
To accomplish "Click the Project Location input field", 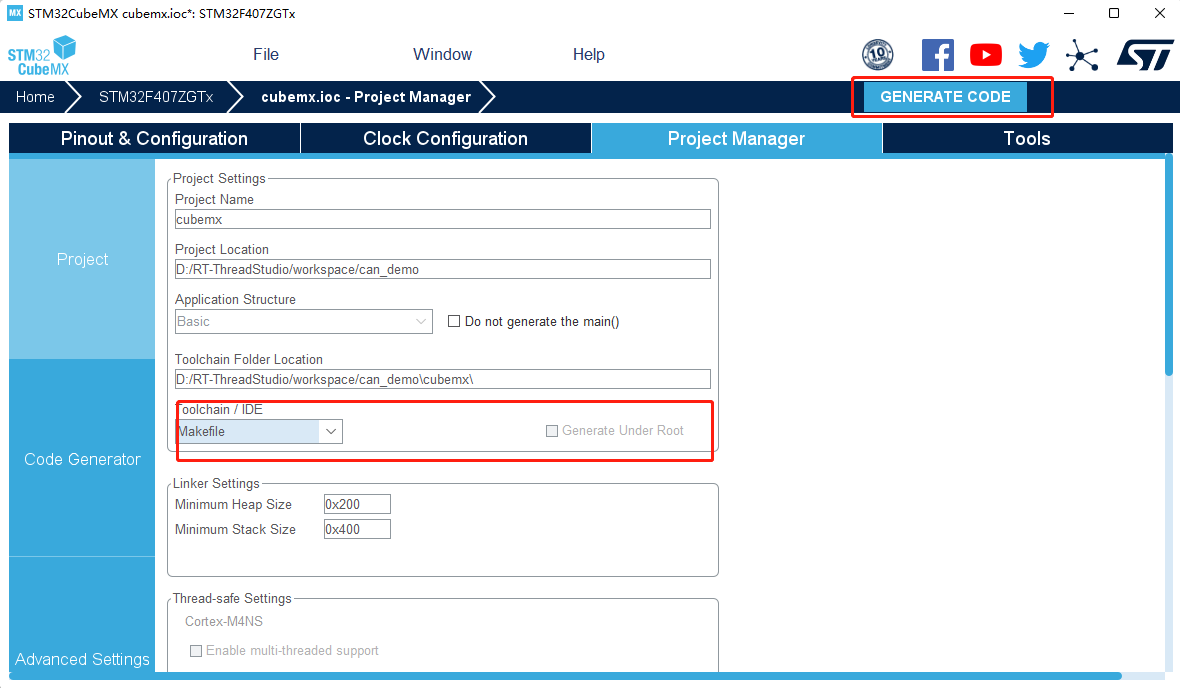I will pos(442,269).
